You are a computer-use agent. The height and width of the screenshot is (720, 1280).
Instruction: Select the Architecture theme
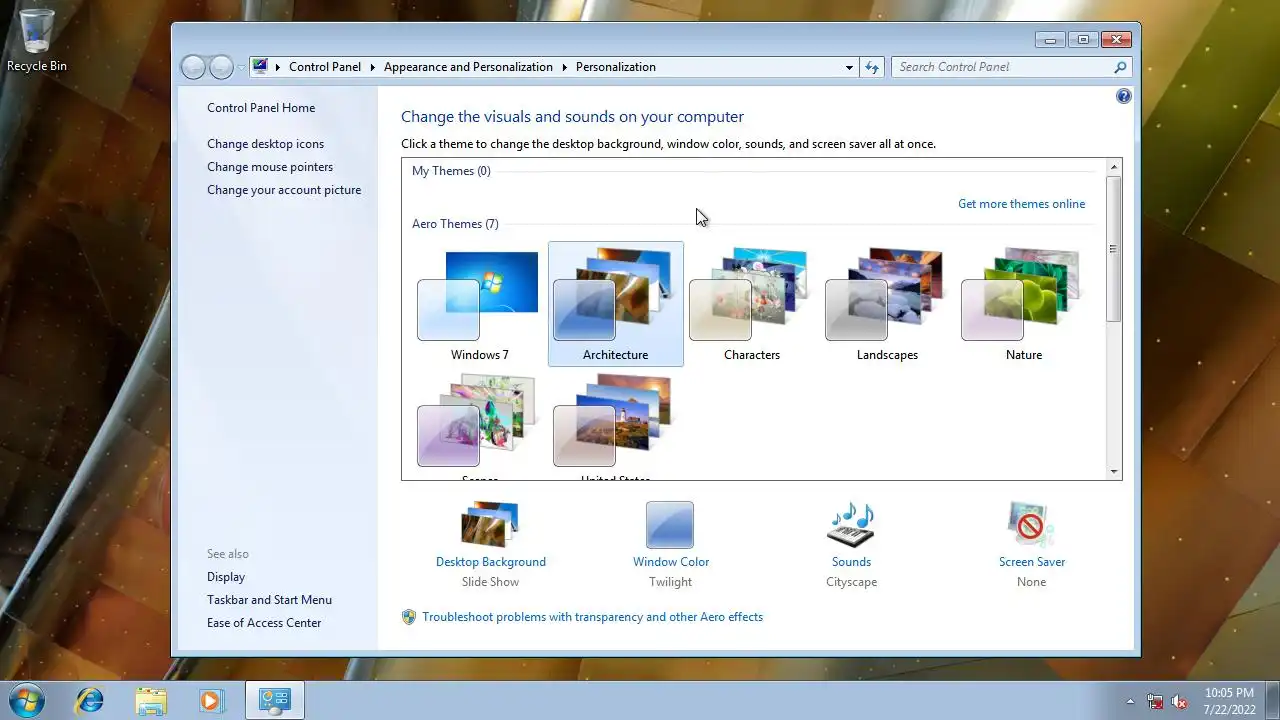tap(615, 305)
